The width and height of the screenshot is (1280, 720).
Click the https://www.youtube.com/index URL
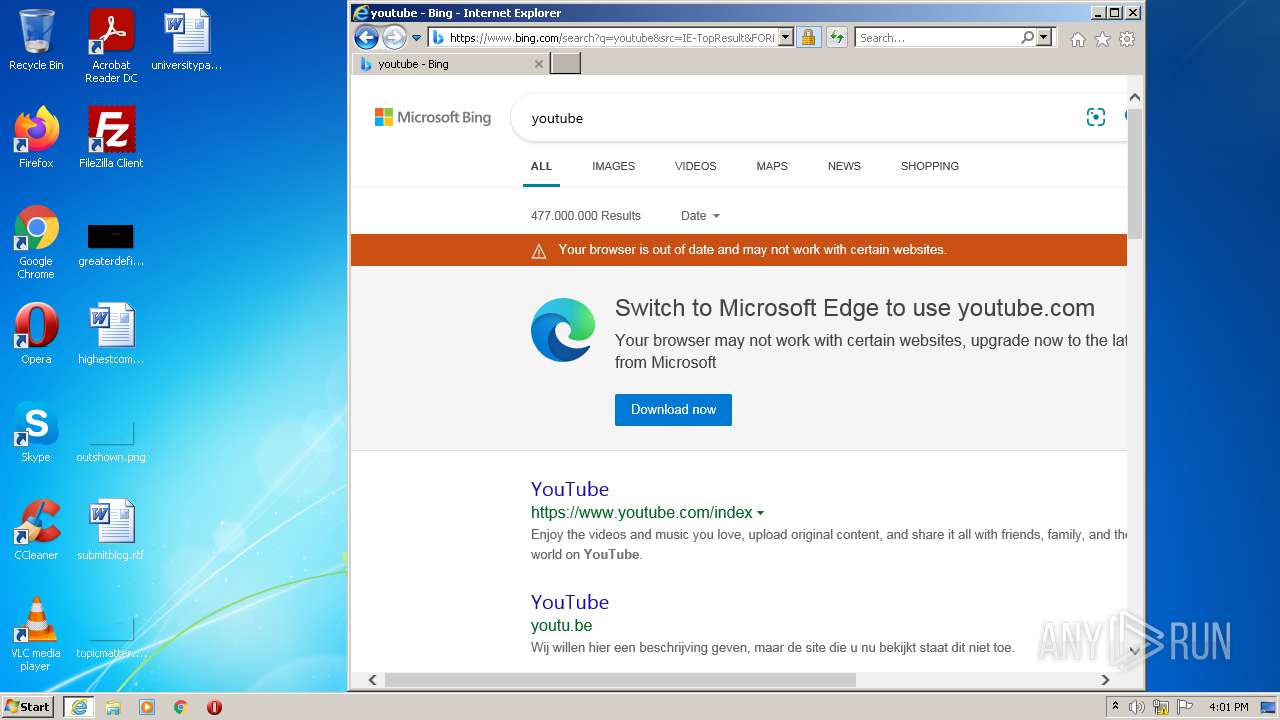pyautogui.click(x=641, y=513)
